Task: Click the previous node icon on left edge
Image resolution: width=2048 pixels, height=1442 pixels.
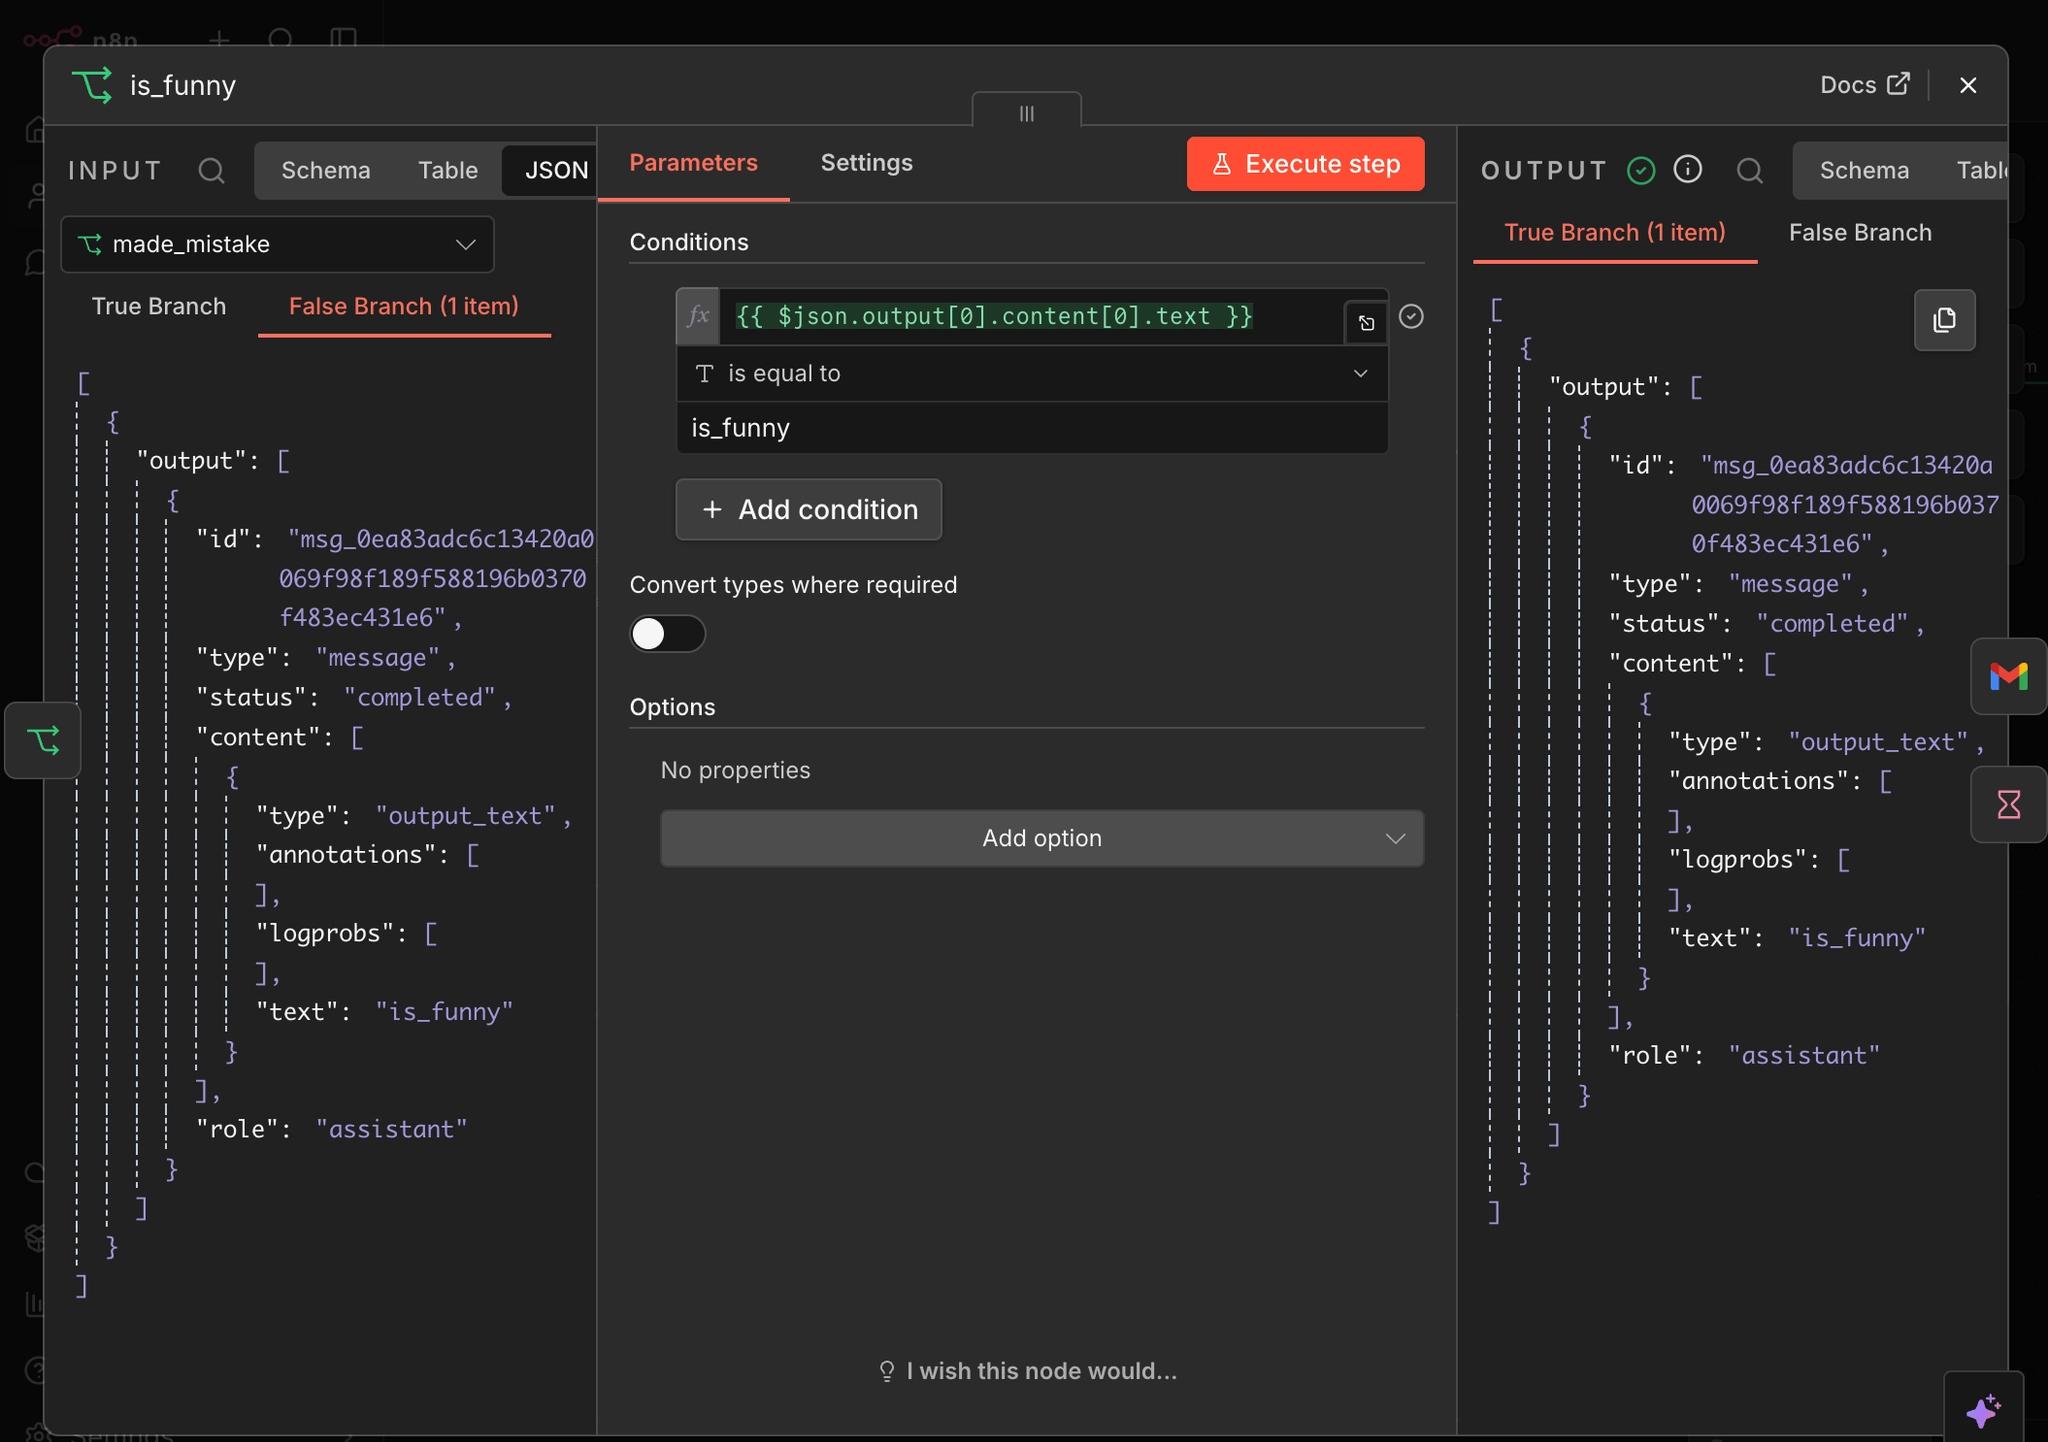Action: point(43,740)
